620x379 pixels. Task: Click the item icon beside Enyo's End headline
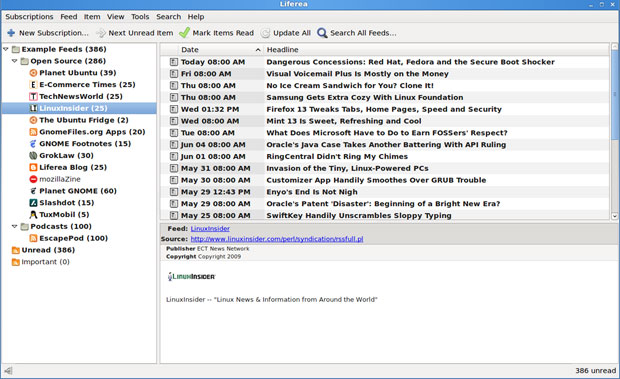(x=174, y=192)
